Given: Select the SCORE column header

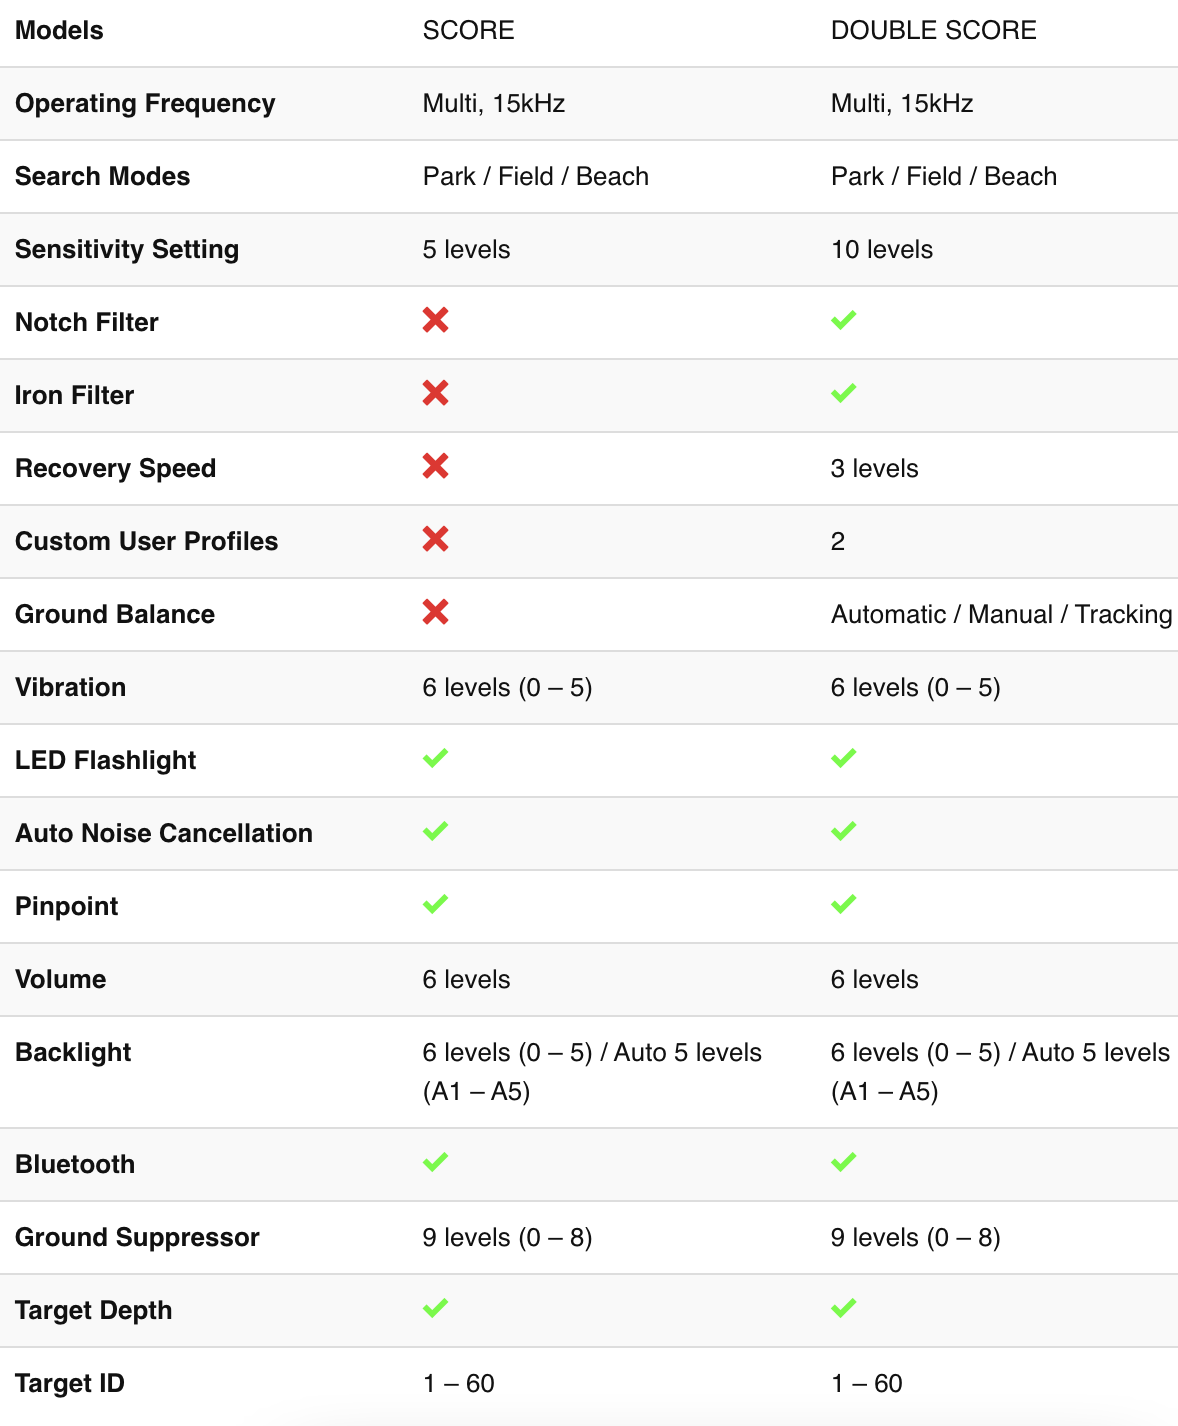Looking at the screenshot, I should point(468,30).
